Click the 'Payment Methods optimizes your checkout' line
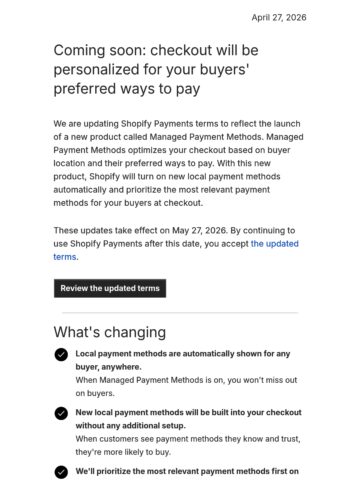Screen dimensions: 360x480 coord(172,150)
